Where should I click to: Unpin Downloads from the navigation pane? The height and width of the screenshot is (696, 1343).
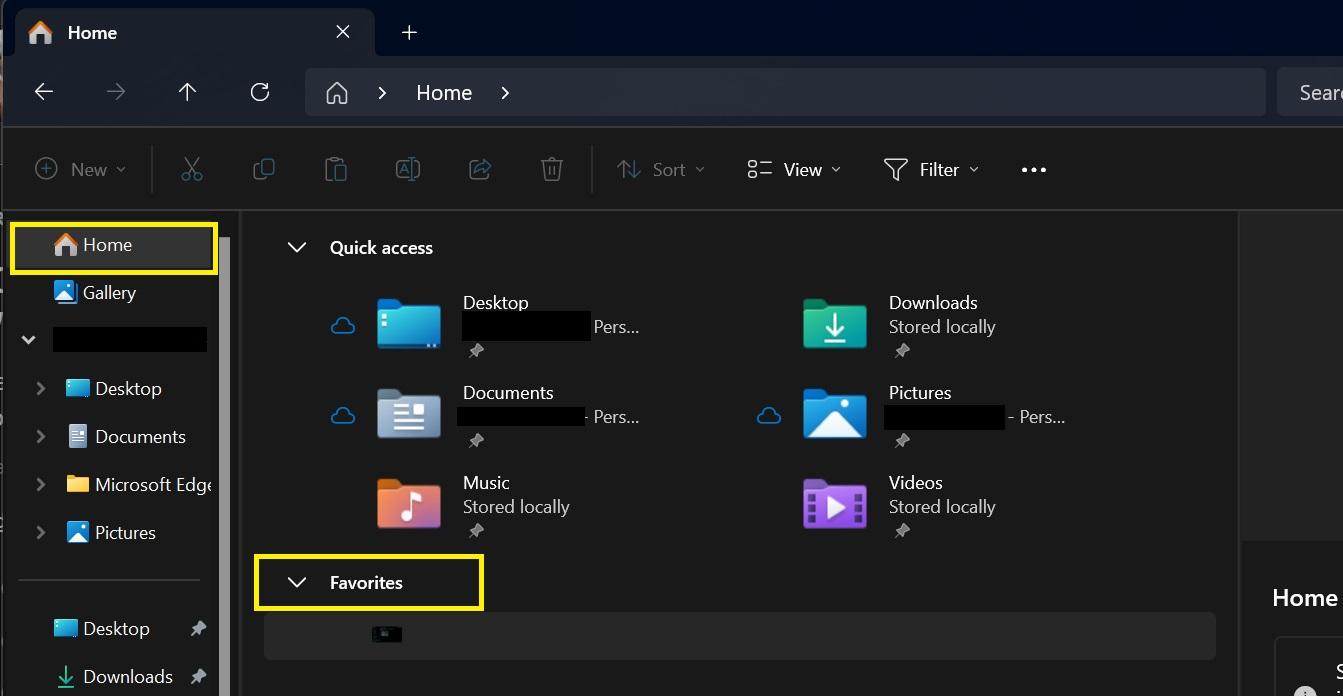(x=198, y=676)
